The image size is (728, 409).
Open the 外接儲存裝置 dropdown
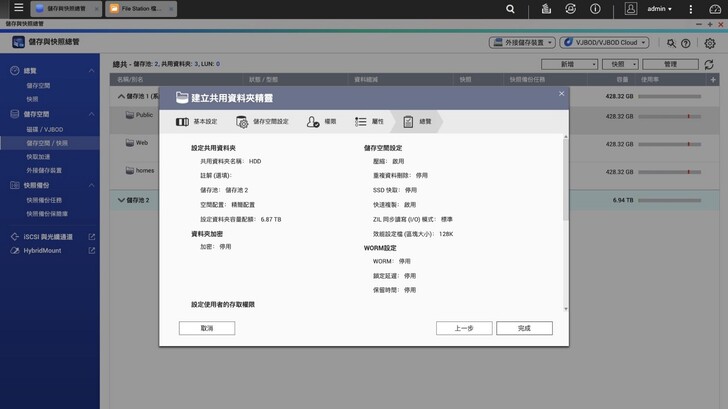pos(522,42)
